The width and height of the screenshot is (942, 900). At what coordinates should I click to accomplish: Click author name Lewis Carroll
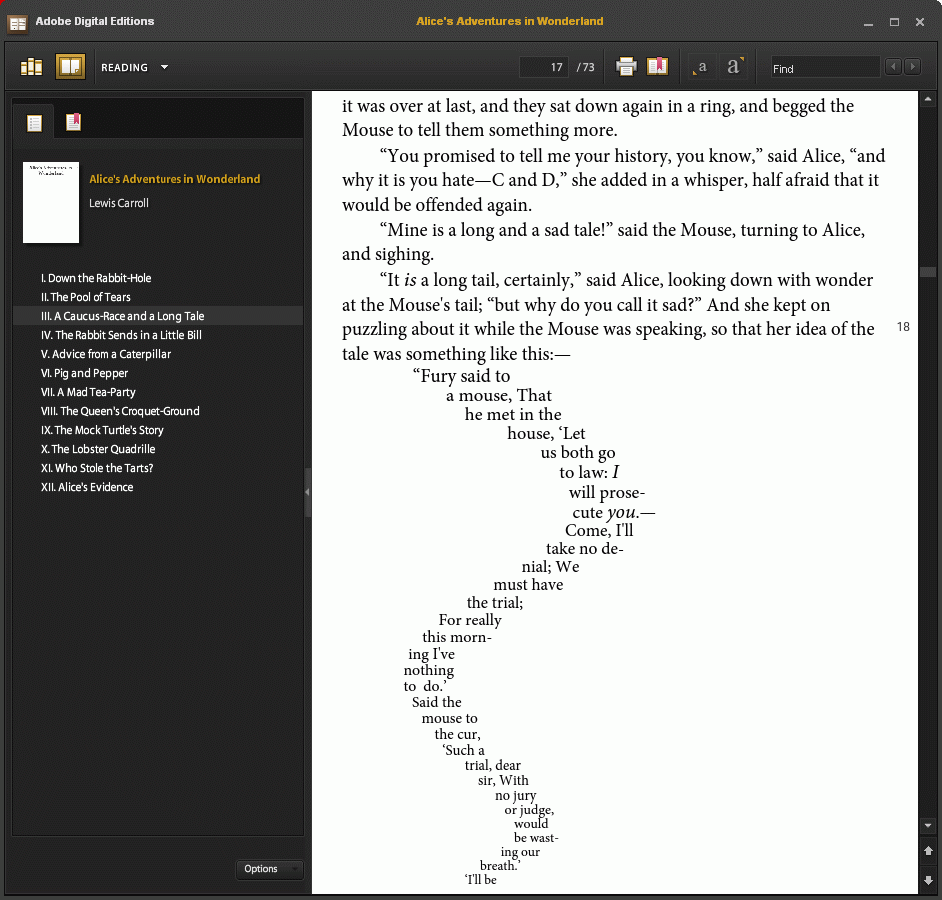(119, 203)
